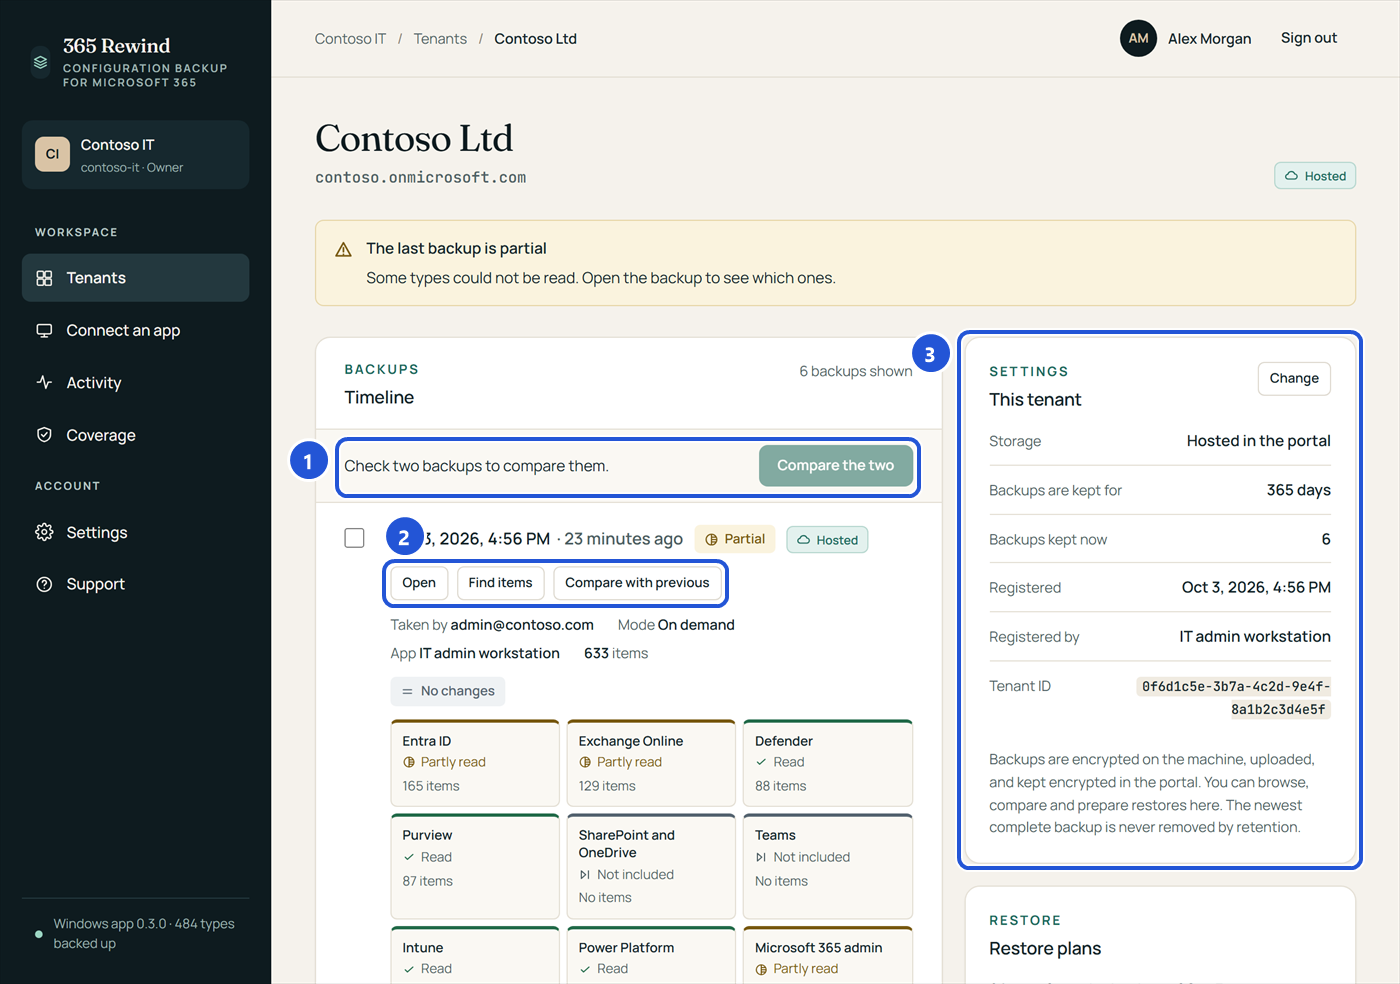
Task: Click the Windows app 0.3.0 status text
Action: (144, 934)
